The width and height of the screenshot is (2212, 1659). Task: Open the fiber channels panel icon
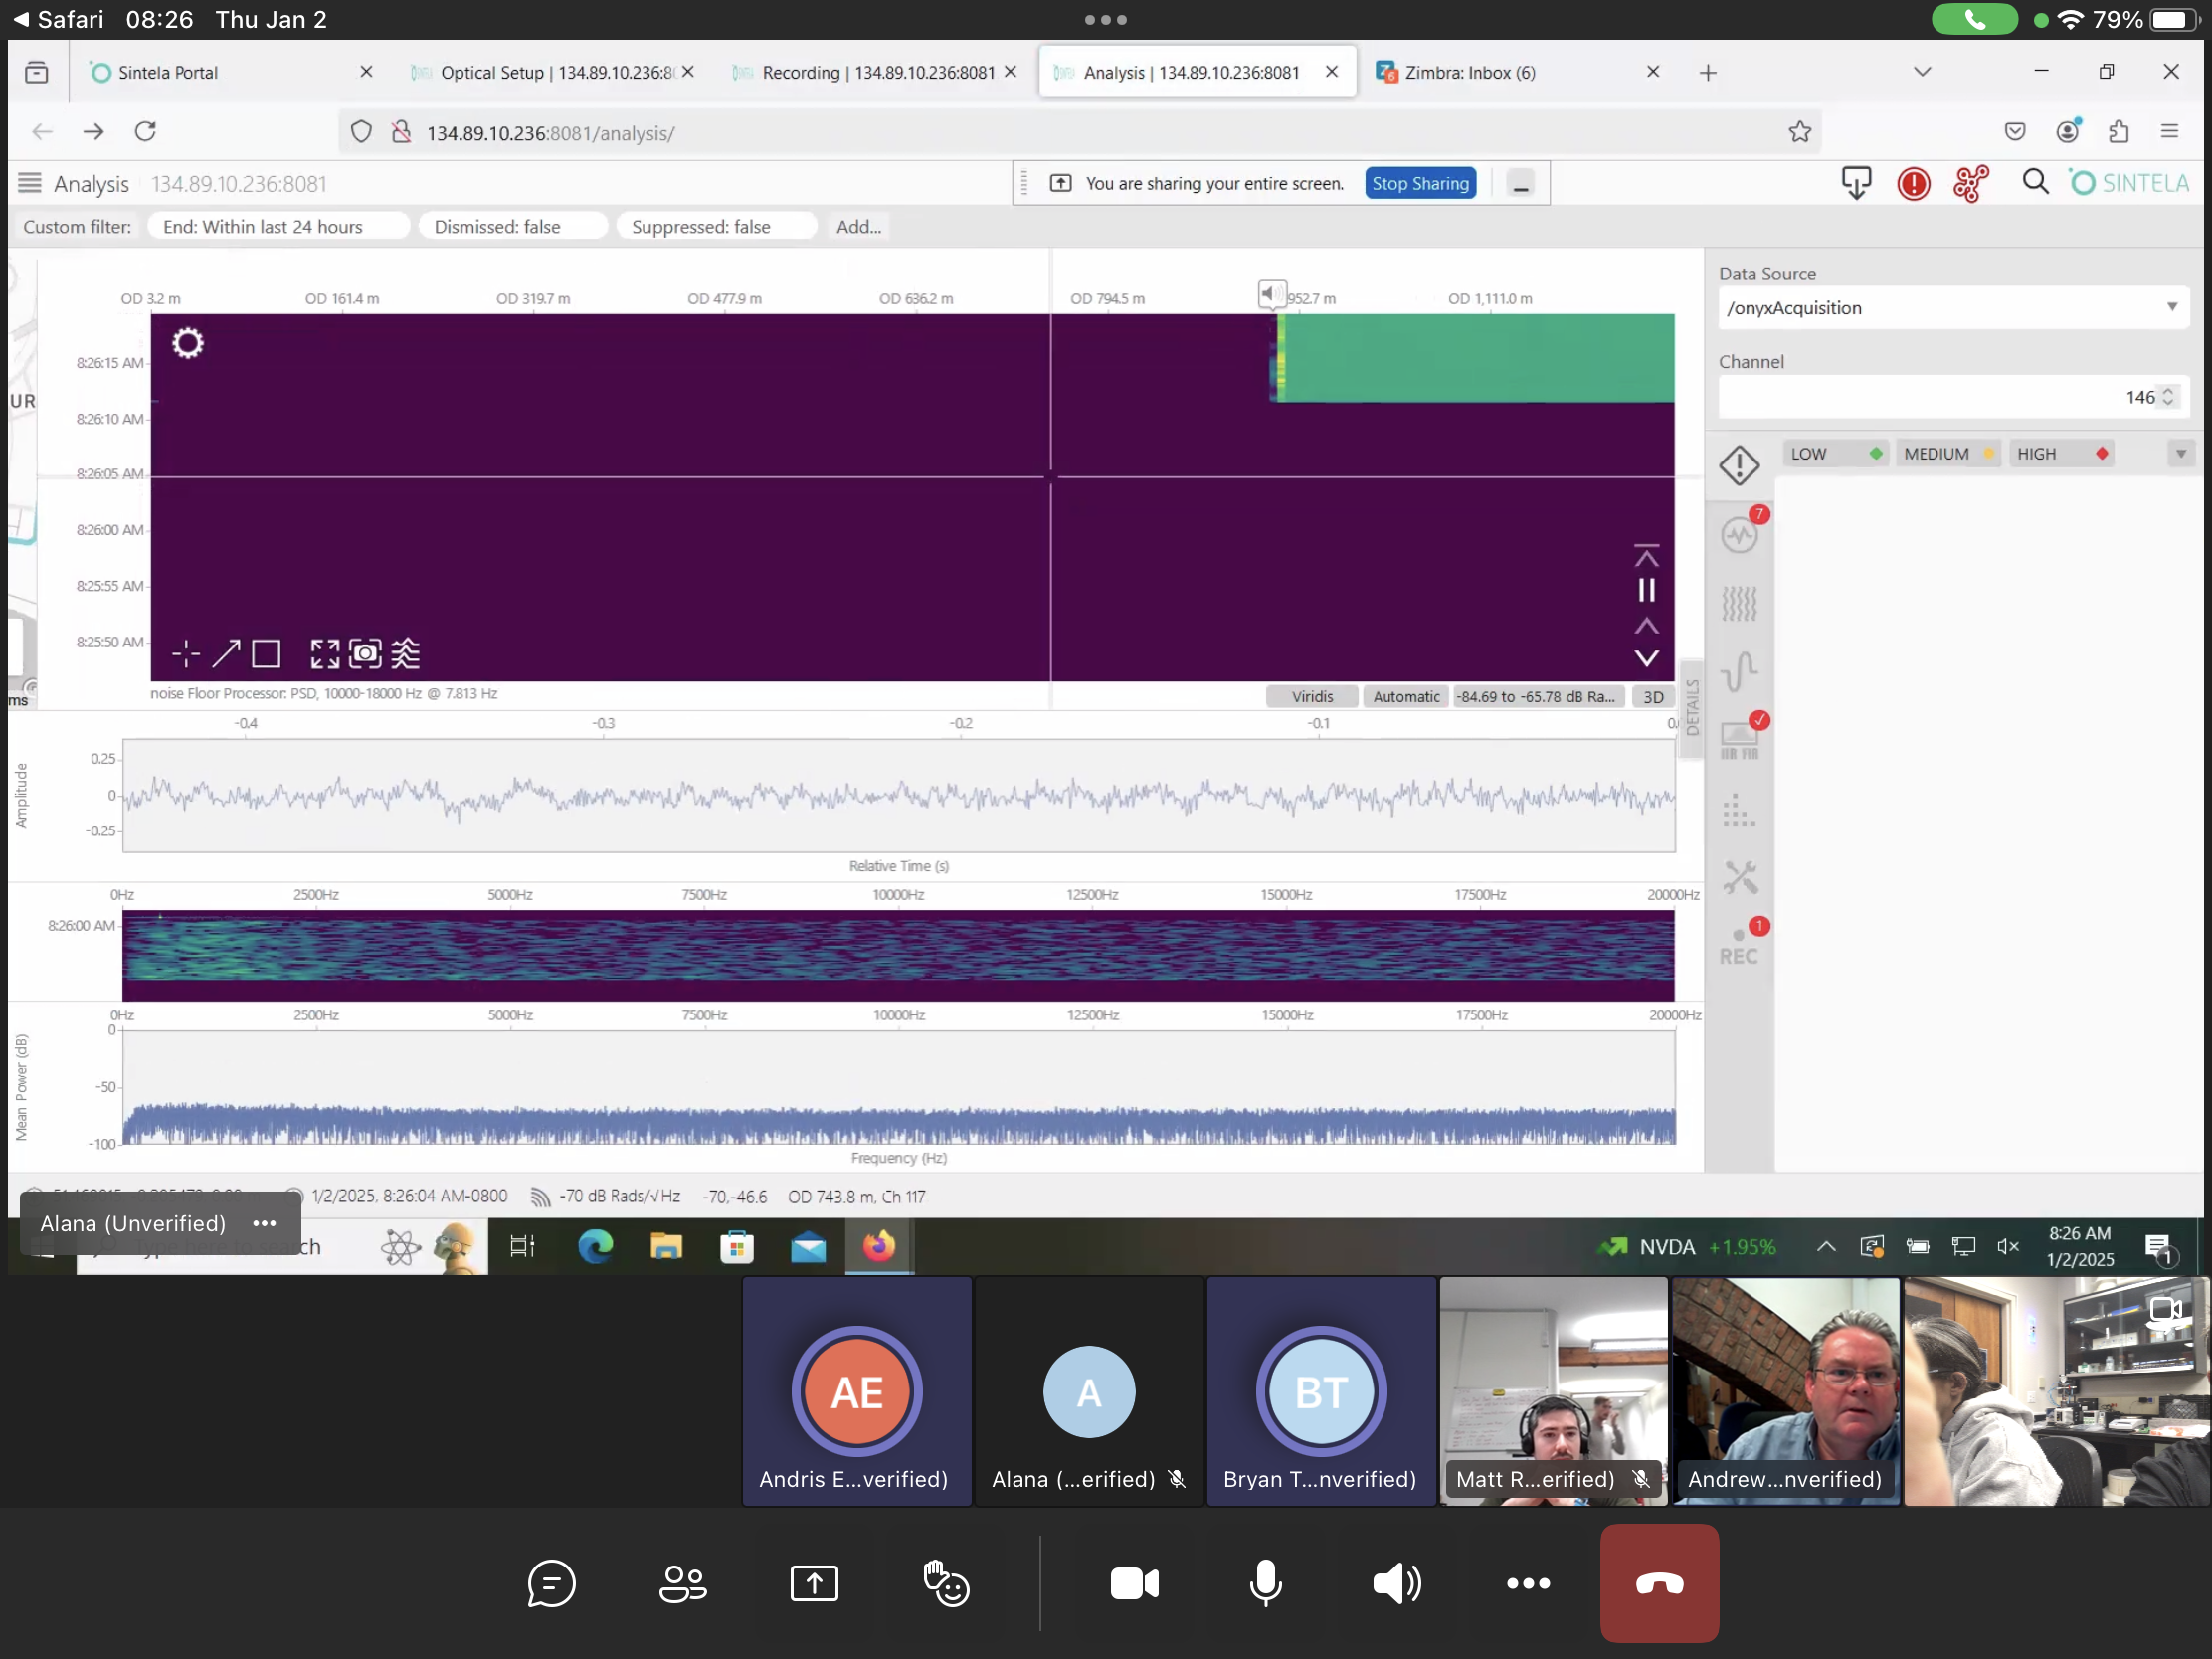(1739, 603)
